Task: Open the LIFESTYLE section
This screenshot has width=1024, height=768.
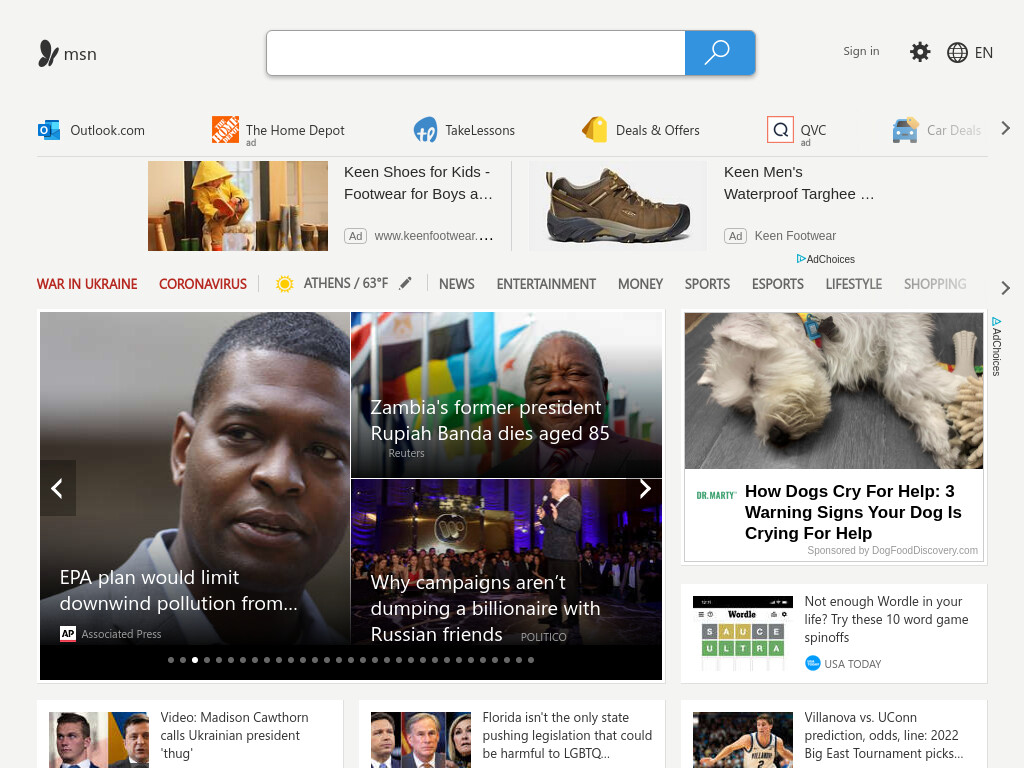Action: click(854, 284)
